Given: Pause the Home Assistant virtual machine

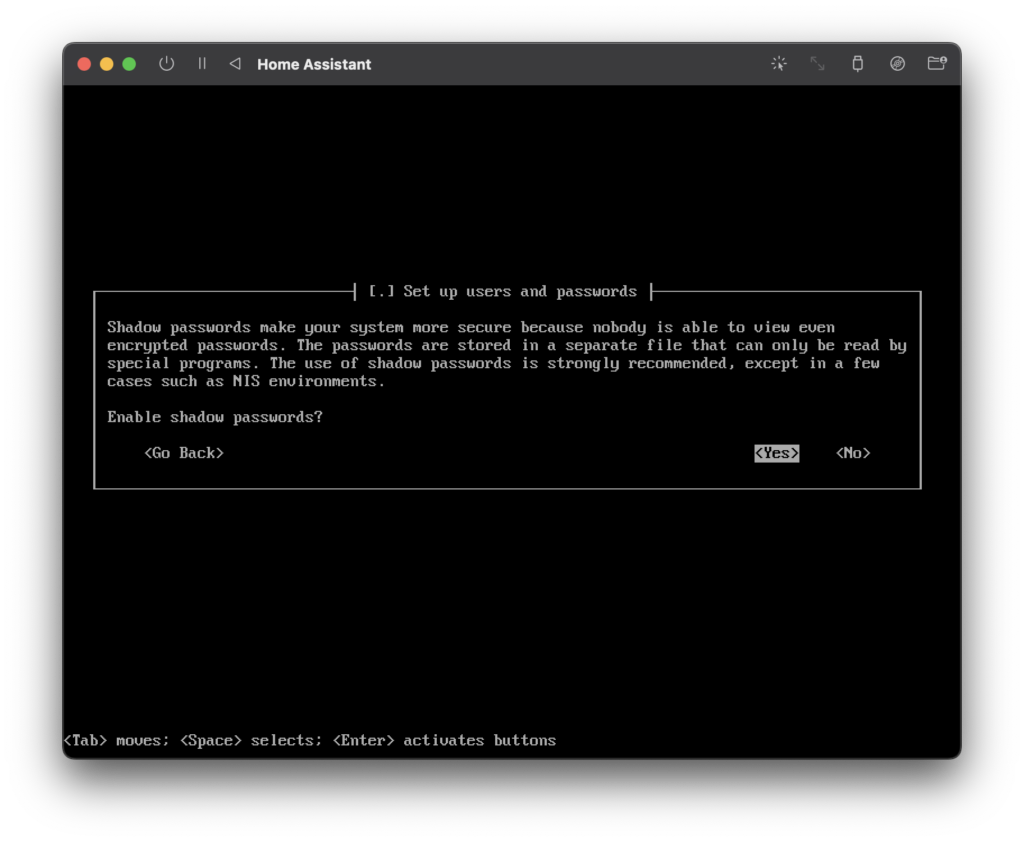Looking at the screenshot, I should 202,63.
